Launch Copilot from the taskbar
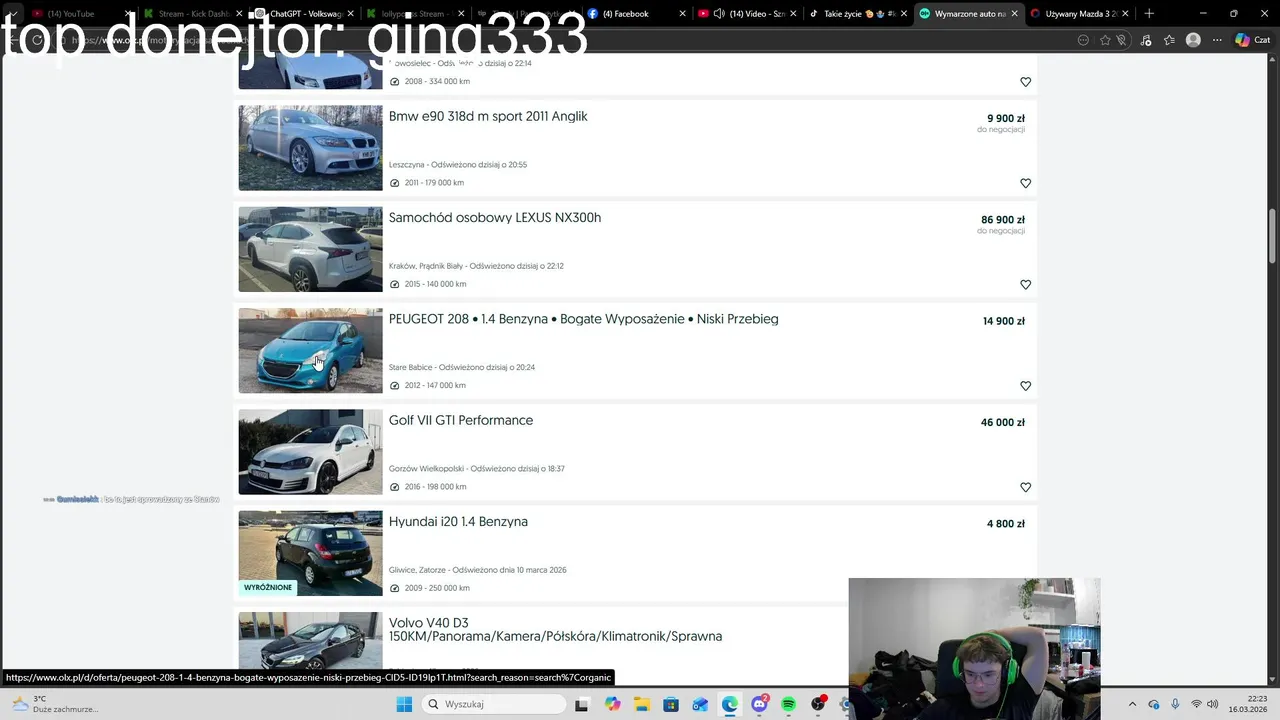Image resolution: width=1280 pixels, height=720 pixels. pos(612,704)
